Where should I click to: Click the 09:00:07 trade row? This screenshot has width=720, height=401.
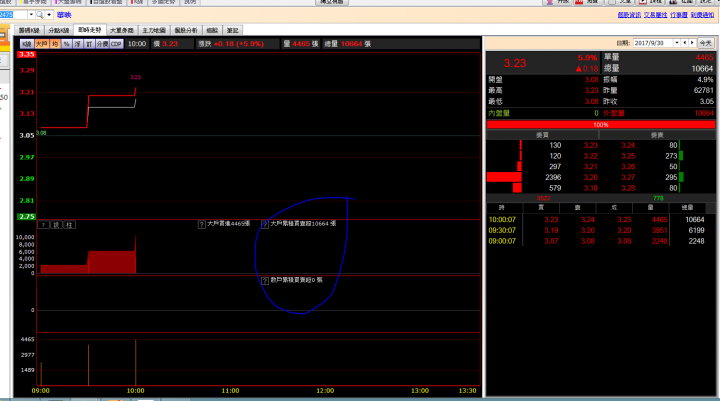(x=601, y=241)
